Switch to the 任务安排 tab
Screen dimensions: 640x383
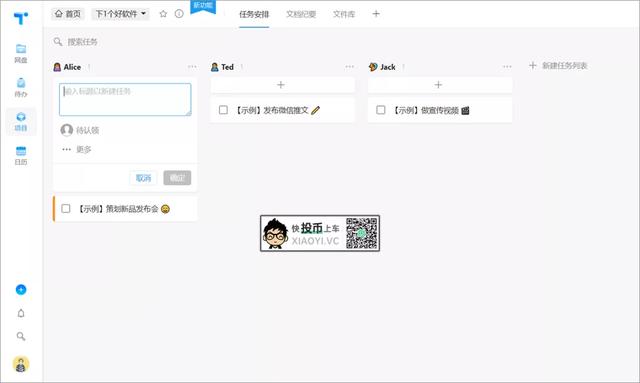pos(254,14)
